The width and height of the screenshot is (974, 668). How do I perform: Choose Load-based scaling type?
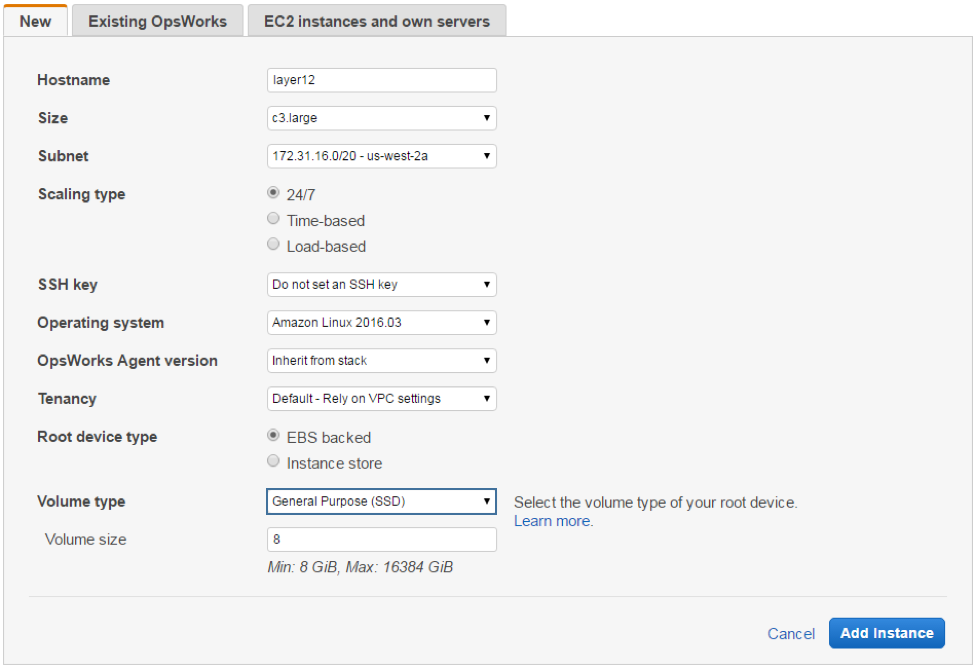(x=274, y=245)
